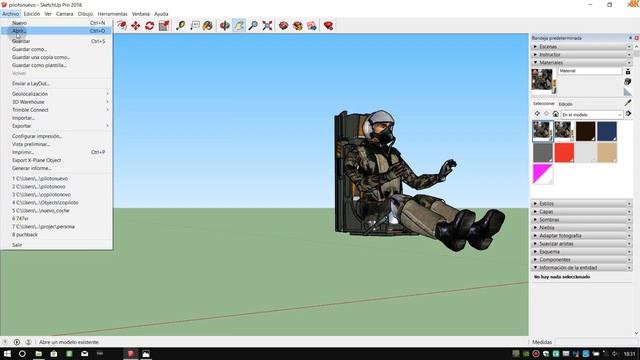Activate the Orbit camera tool
The image size is (640, 360).
click(x=224, y=26)
